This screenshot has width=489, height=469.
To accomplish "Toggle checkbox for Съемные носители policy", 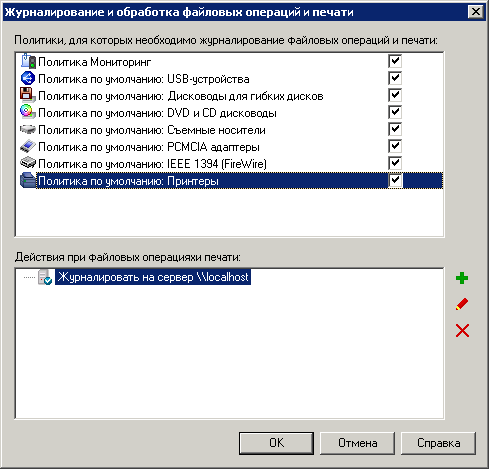I will point(395,129).
